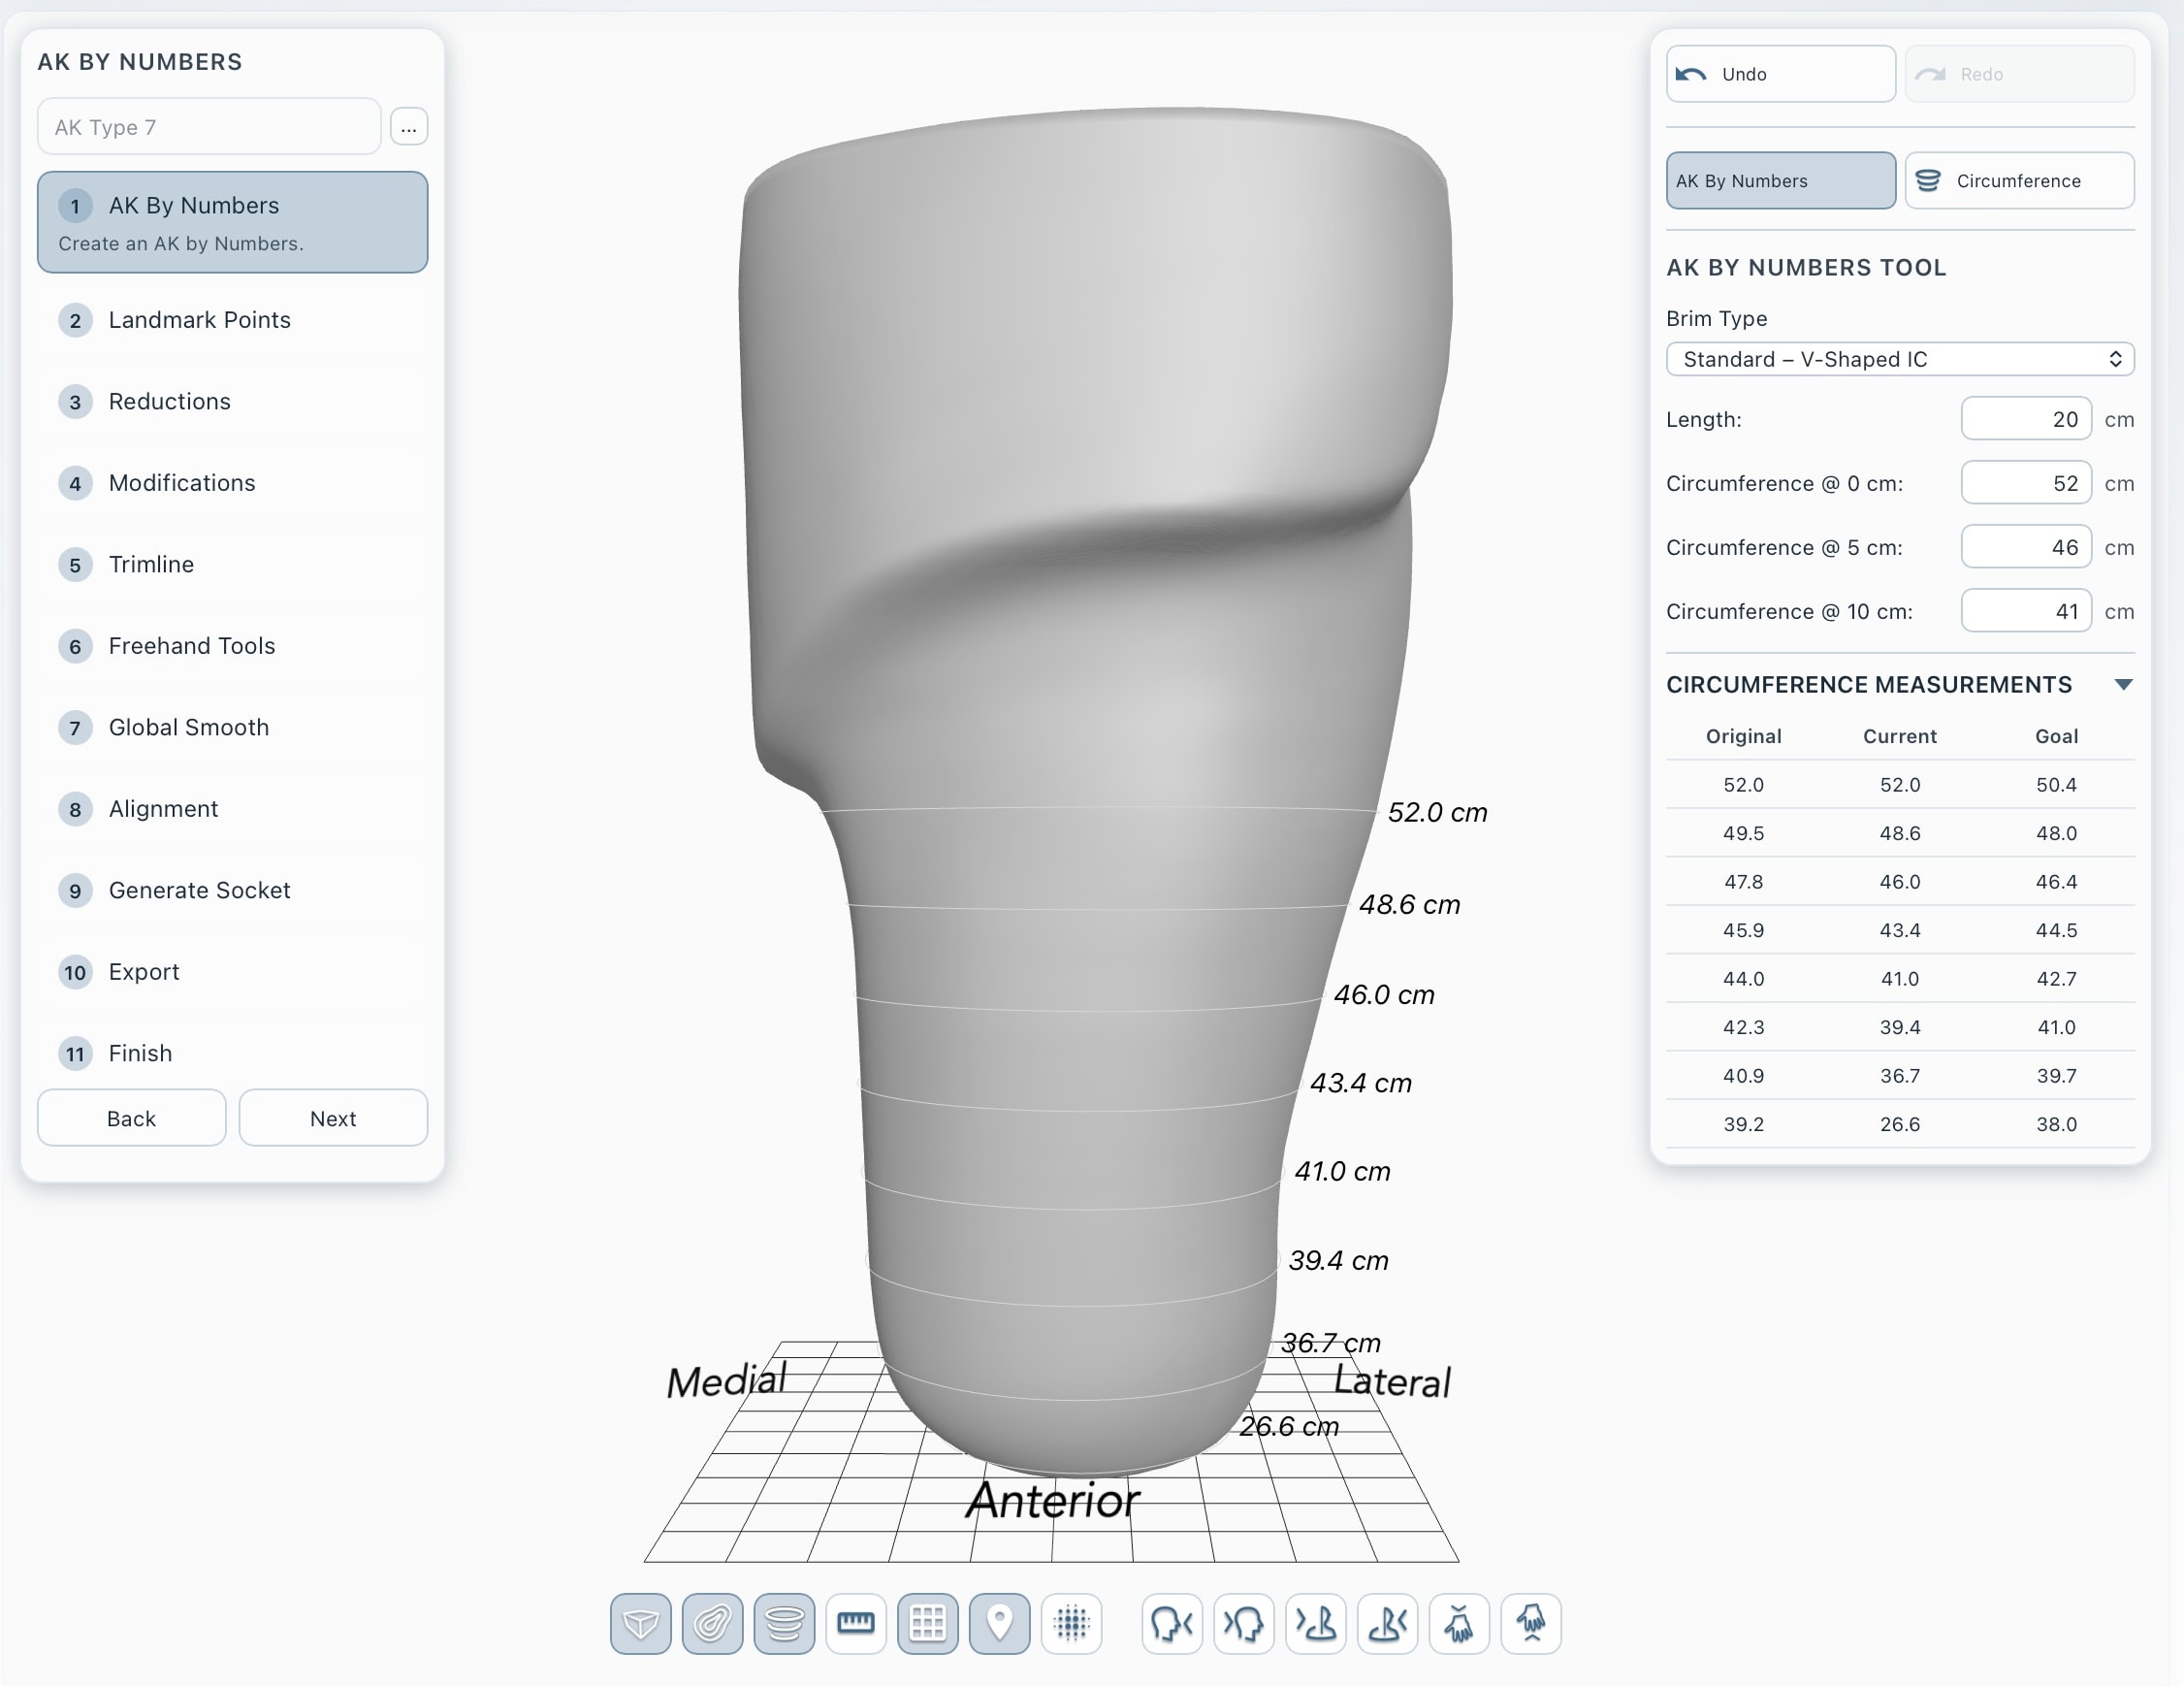Click the Back button
This screenshot has height=1686, width=2184.
pyautogui.click(x=132, y=1119)
